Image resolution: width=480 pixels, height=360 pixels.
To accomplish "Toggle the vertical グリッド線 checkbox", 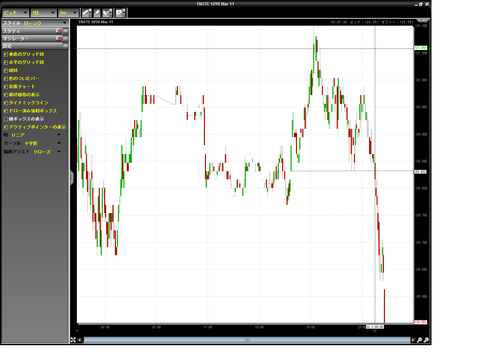I will pyautogui.click(x=6, y=54).
